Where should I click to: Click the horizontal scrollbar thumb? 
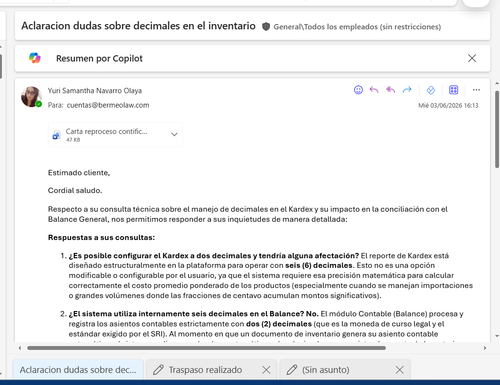click(x=206, y=348)
